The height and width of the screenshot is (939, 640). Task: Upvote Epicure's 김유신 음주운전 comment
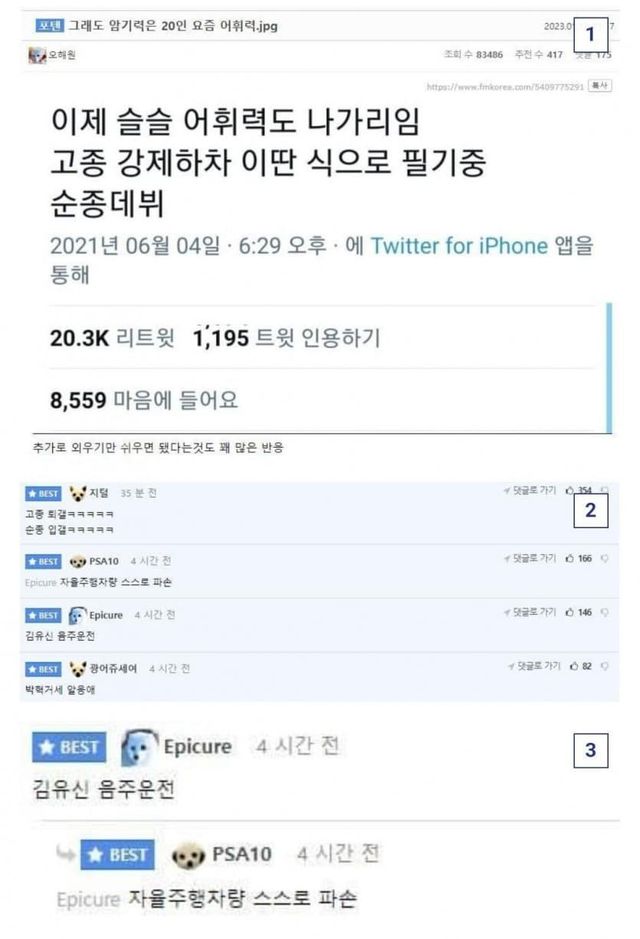[569, 612]
